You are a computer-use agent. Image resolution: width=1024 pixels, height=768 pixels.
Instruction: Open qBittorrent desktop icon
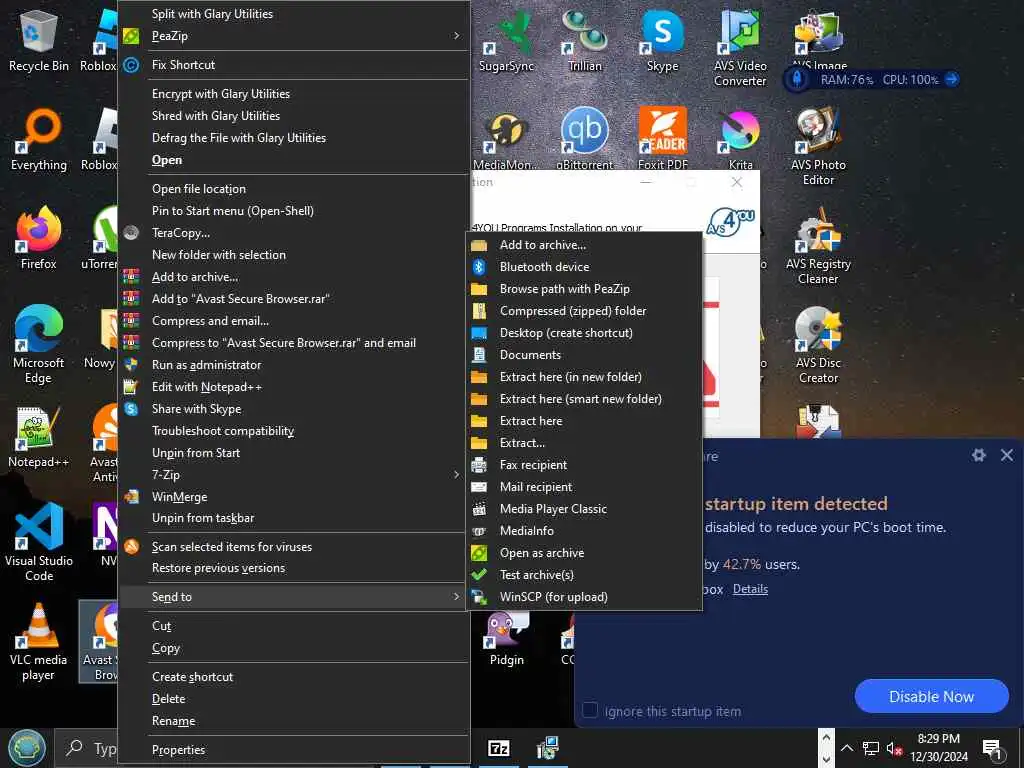[x=584, y=138]
